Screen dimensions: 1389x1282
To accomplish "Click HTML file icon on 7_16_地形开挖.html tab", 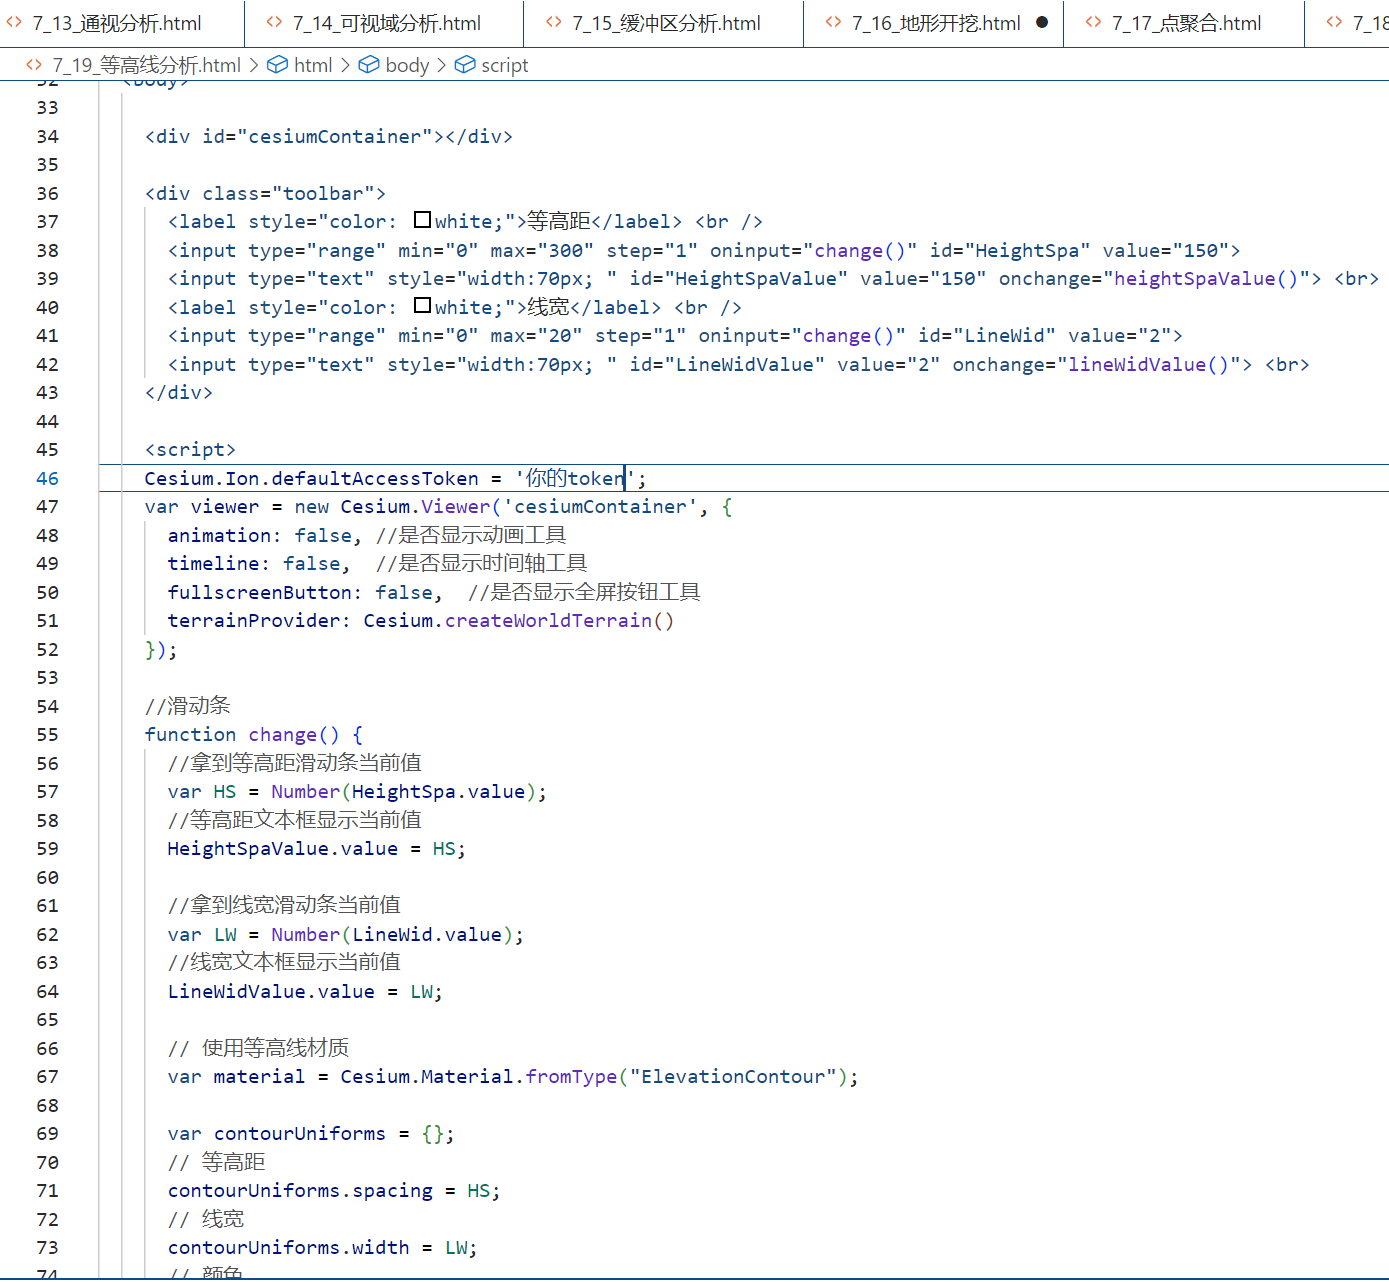I will click(834, 22).
